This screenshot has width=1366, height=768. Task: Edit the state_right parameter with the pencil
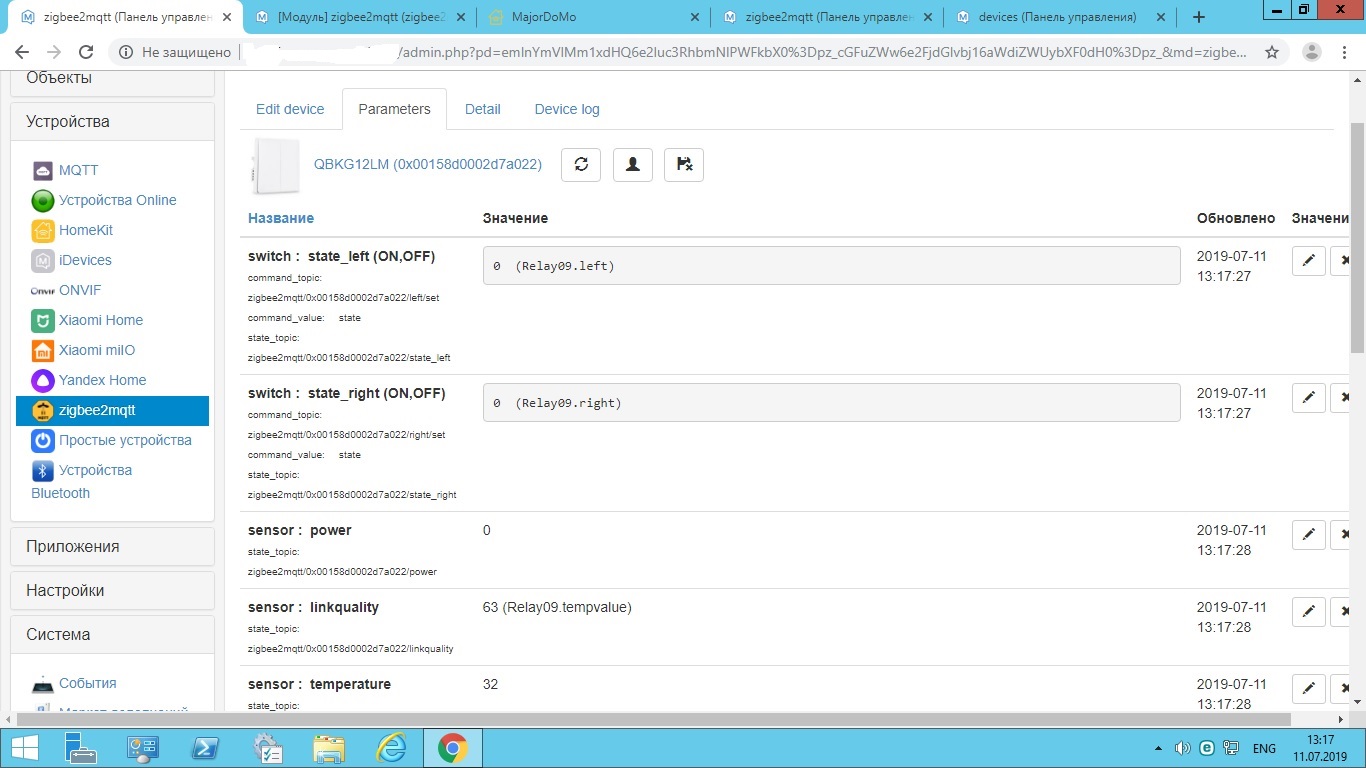pyautogui.click(x=1308, y=398)
